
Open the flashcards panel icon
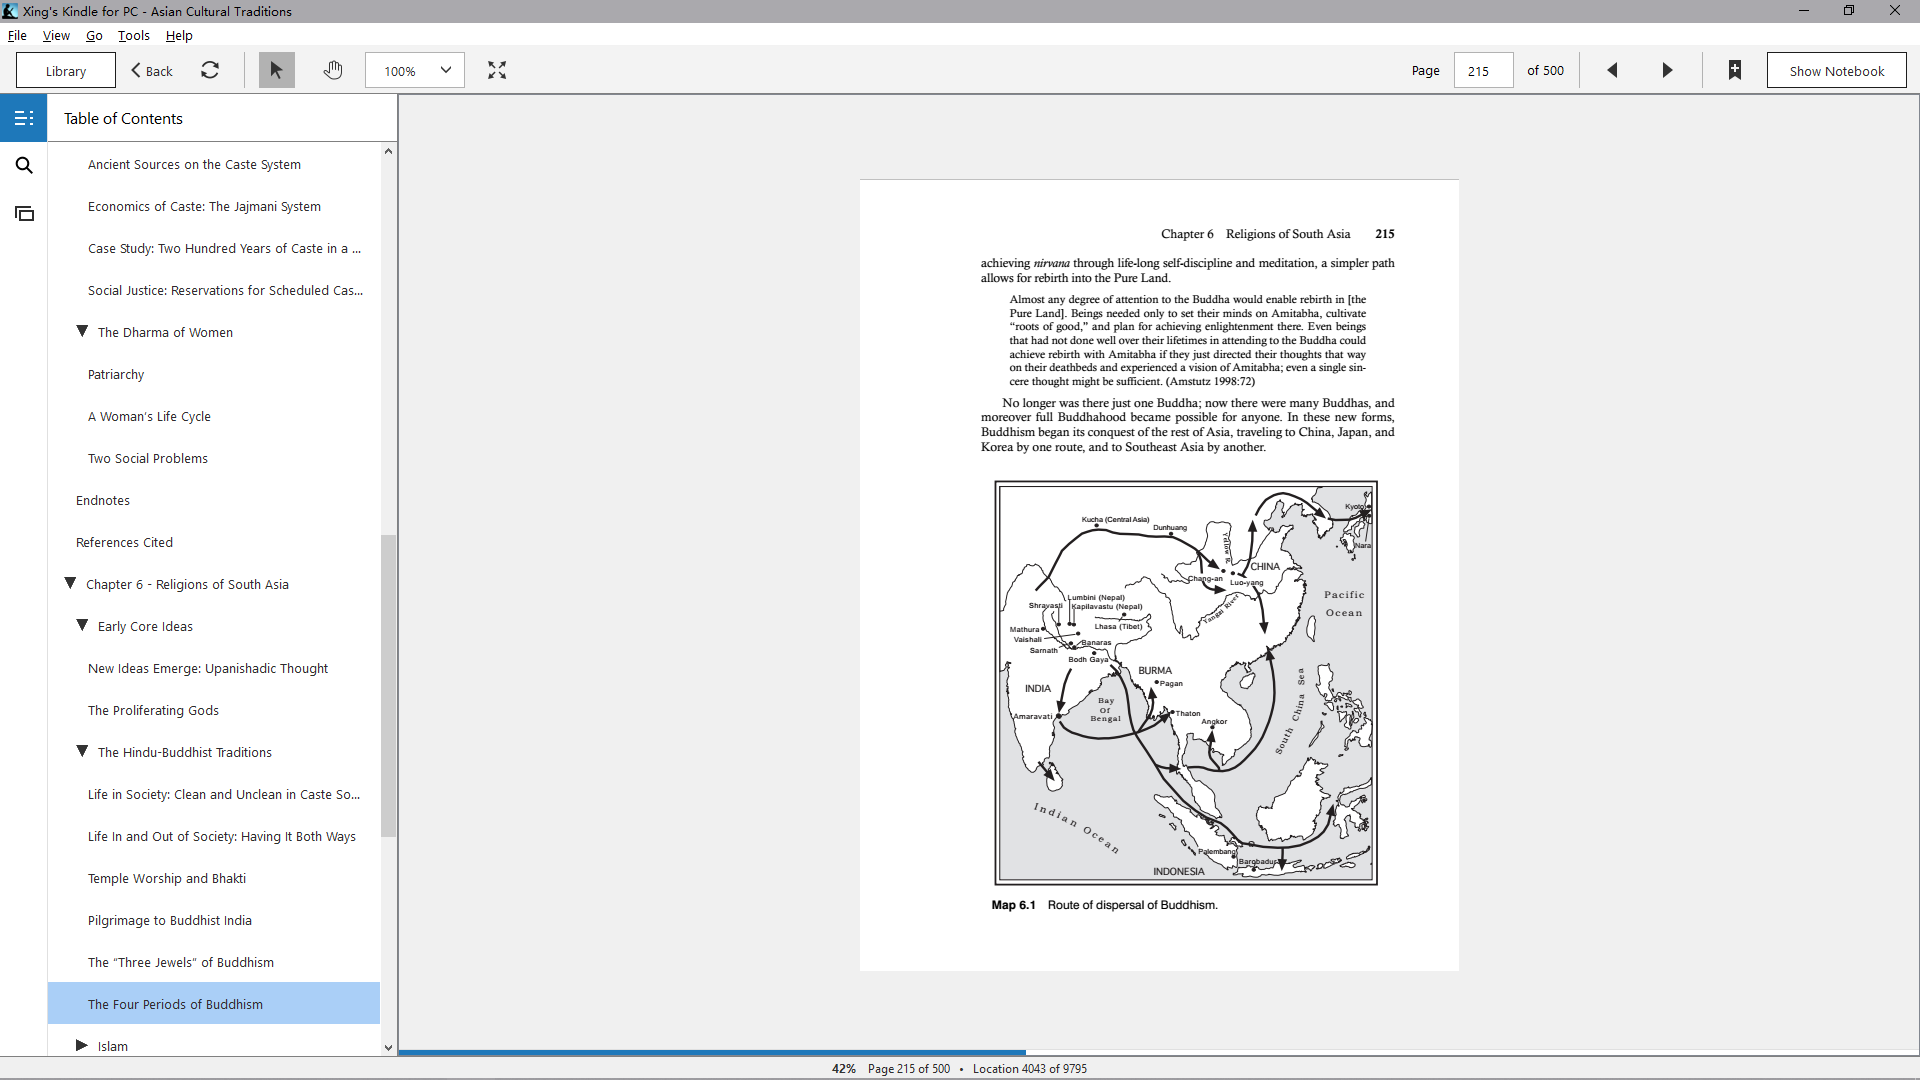click(x=24, y=214)
